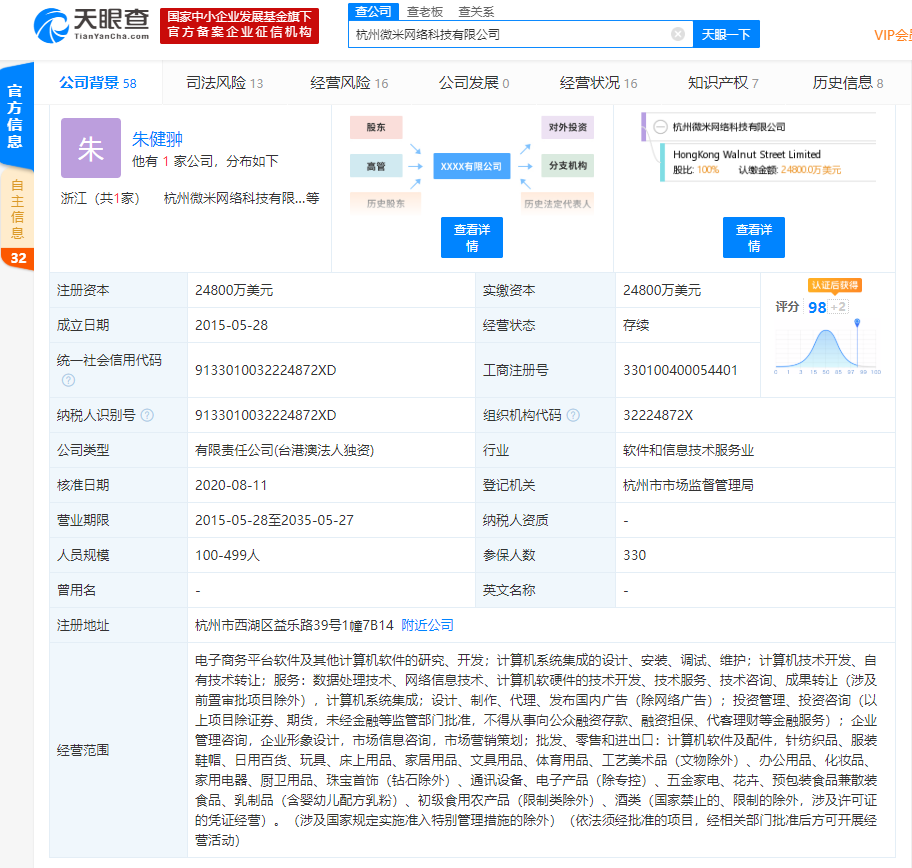Open help icon beside 组织机构代码
This screenshot has width=912, height=868.
click(x=573, y=415)
